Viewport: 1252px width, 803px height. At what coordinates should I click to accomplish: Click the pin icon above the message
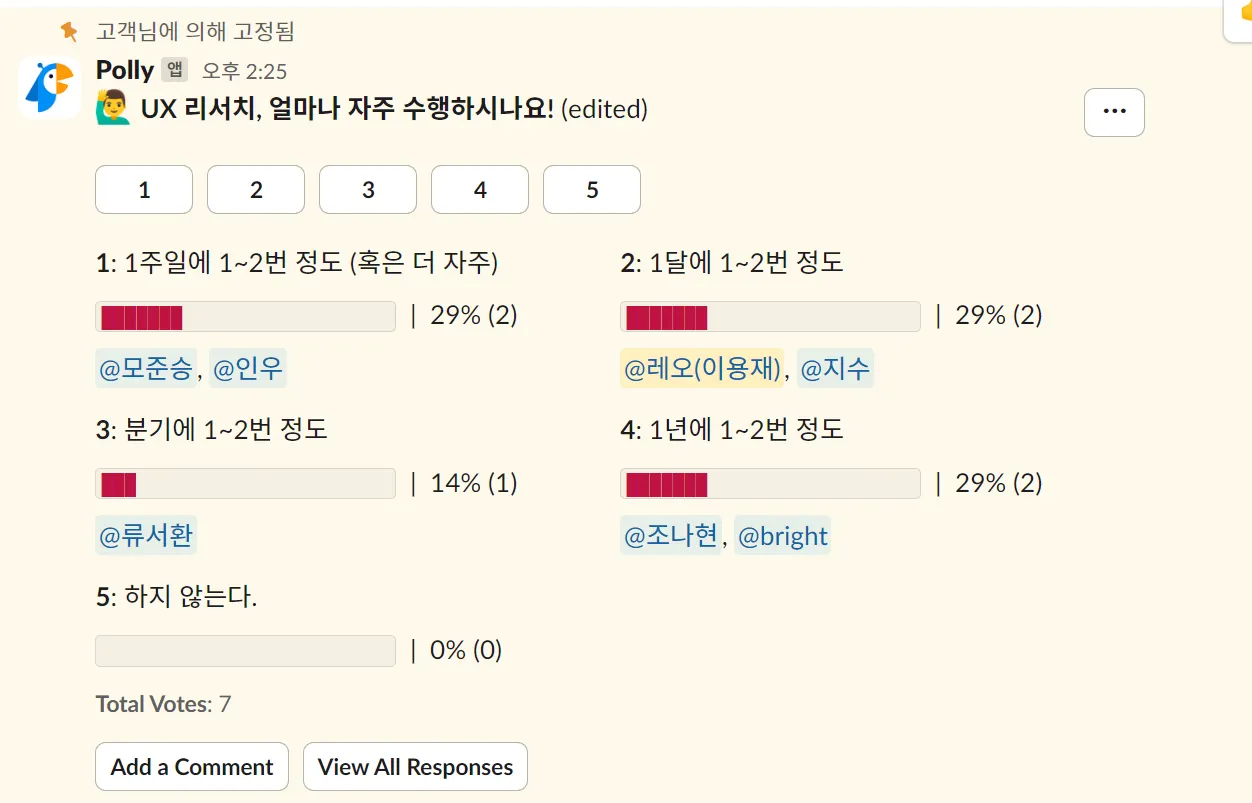(68, 32)
